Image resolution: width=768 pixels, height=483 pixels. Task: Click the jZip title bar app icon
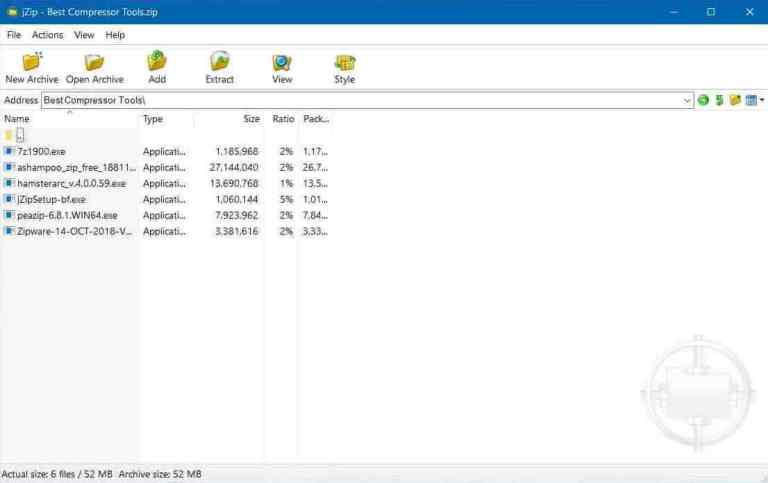point(13,12)
